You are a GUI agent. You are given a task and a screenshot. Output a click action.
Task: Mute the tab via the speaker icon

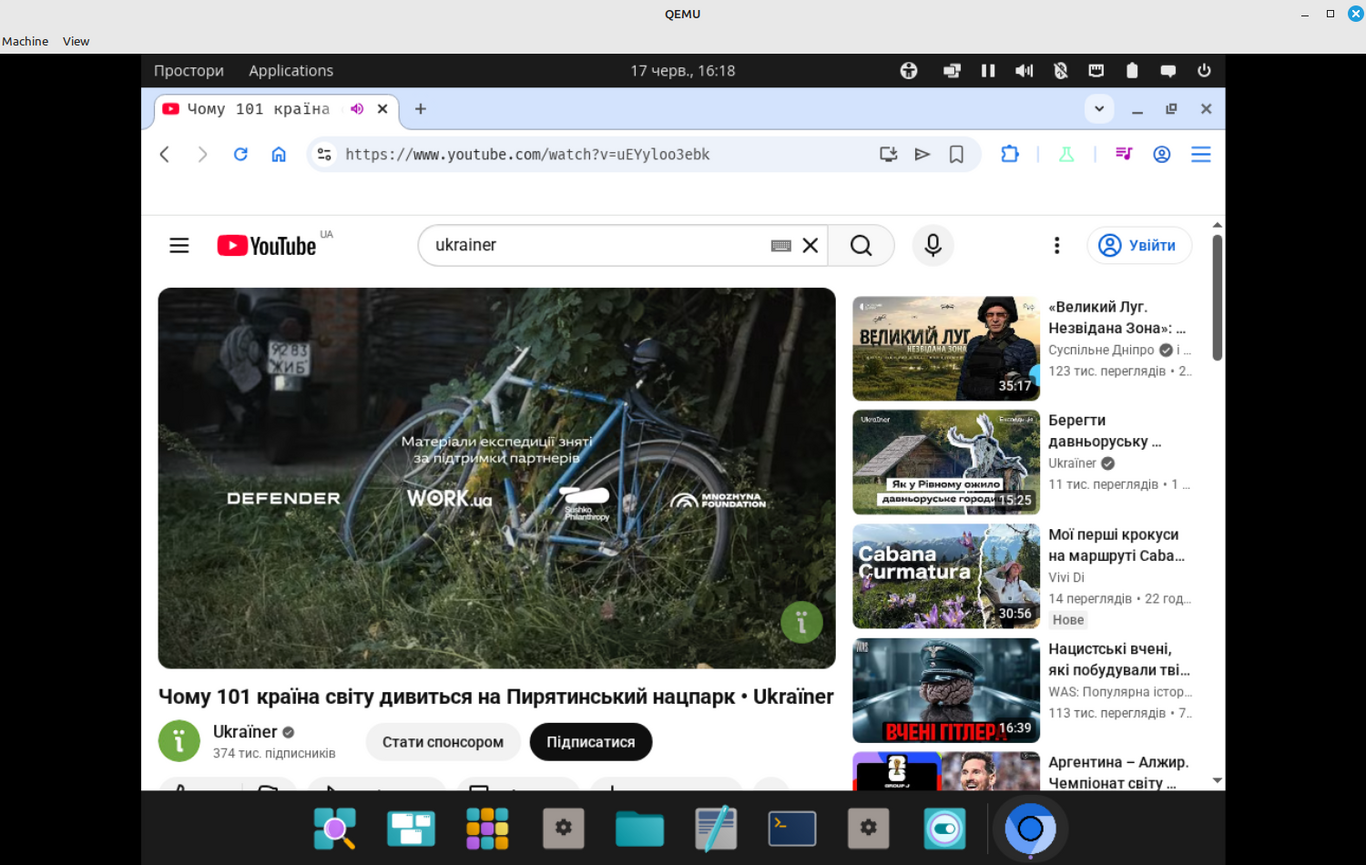click(x=357, y=109)
